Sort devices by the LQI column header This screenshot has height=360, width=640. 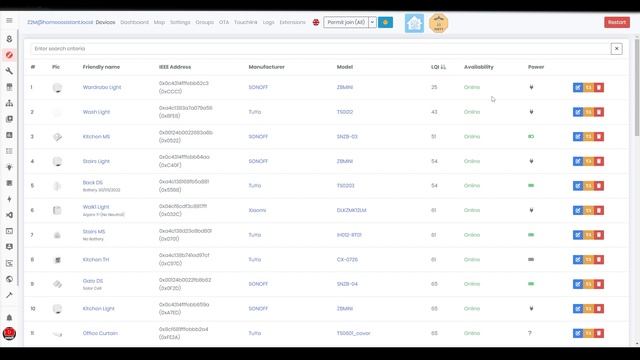pyautogui.click(x=438, y=67)
